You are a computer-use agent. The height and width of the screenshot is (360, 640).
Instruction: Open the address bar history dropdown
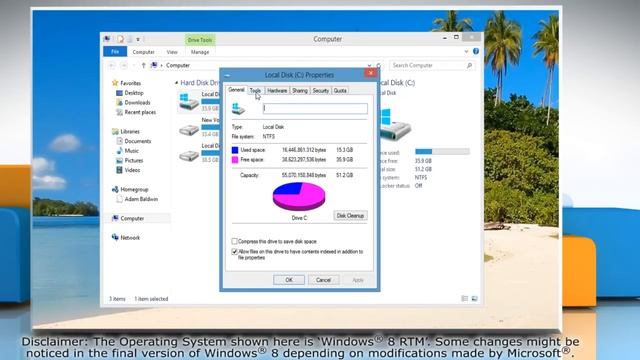tap(369, 65)
